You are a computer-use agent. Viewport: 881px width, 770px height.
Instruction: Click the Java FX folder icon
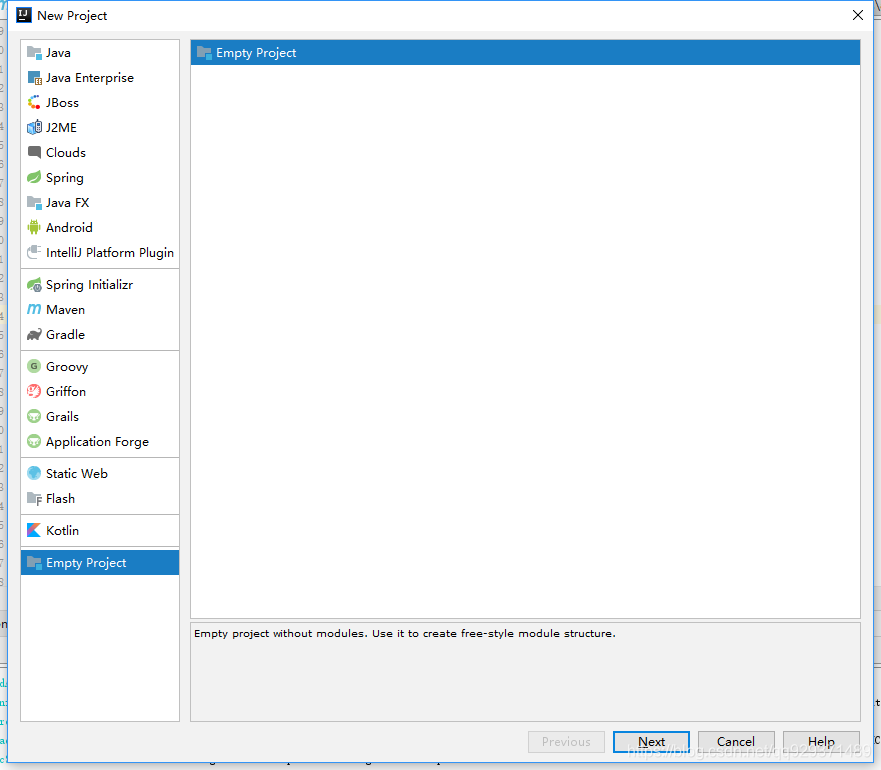click(x=34, y=202)
